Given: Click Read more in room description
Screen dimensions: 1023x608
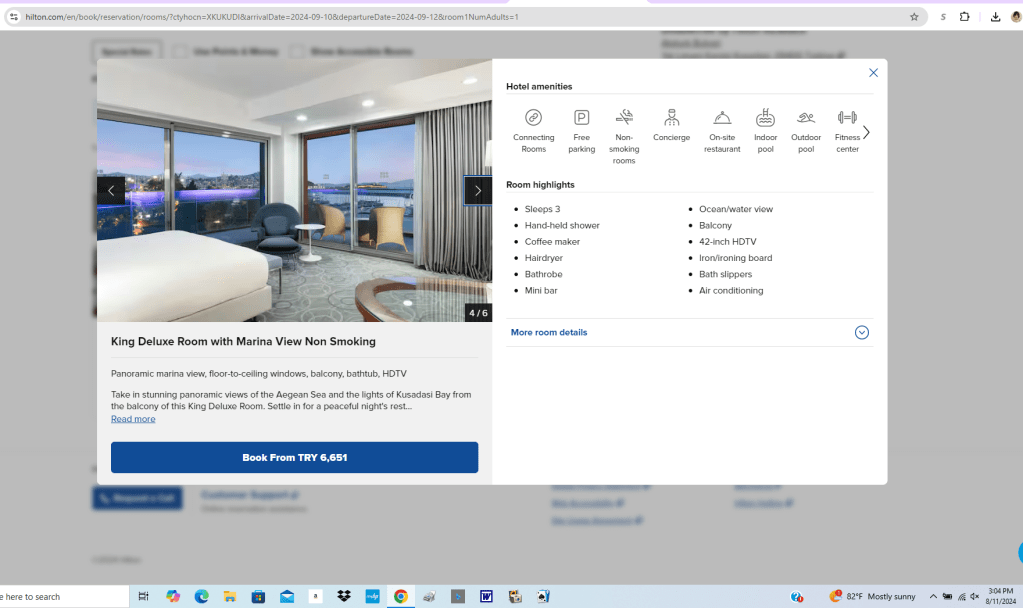Looking at the screenshot, I should 133,419.
